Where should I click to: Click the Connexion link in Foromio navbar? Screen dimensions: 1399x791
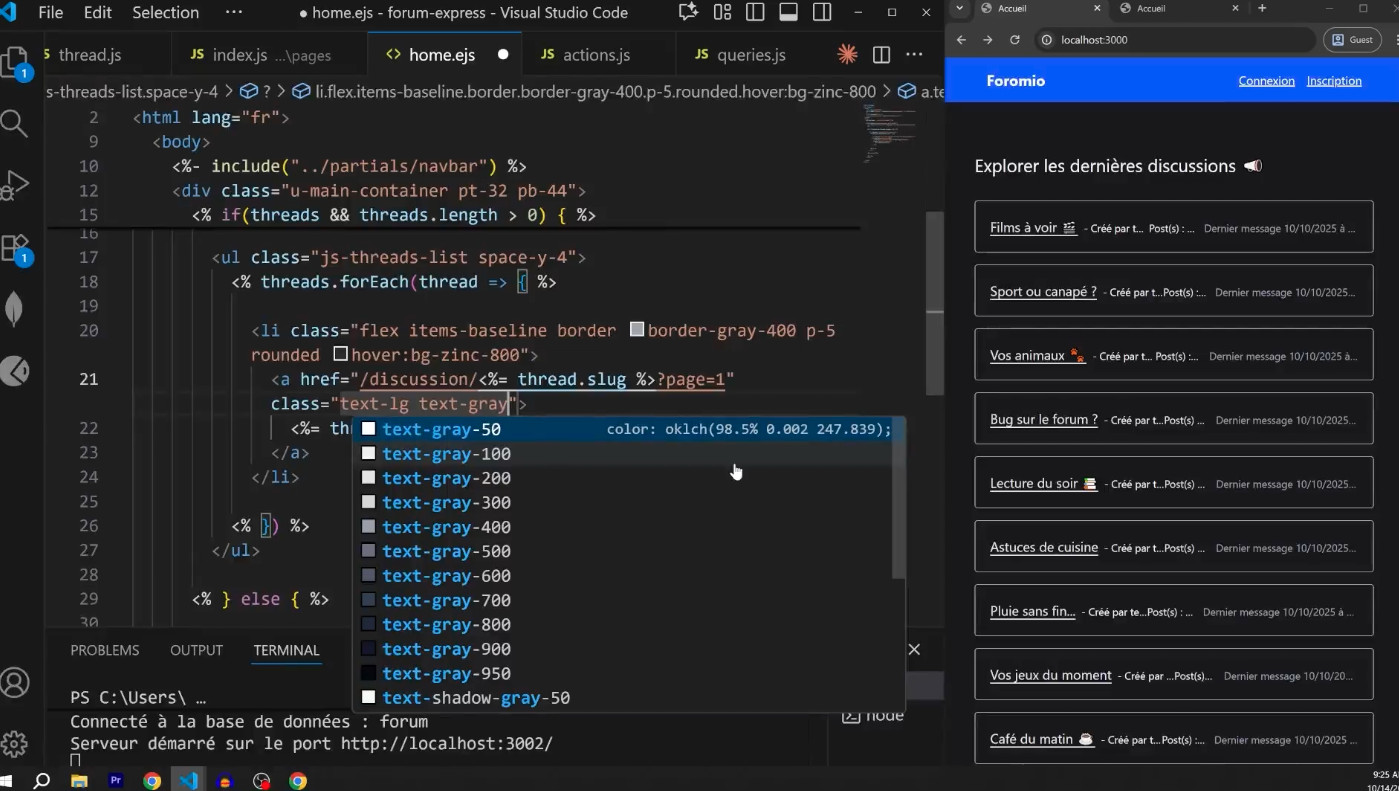(1266, 81)
